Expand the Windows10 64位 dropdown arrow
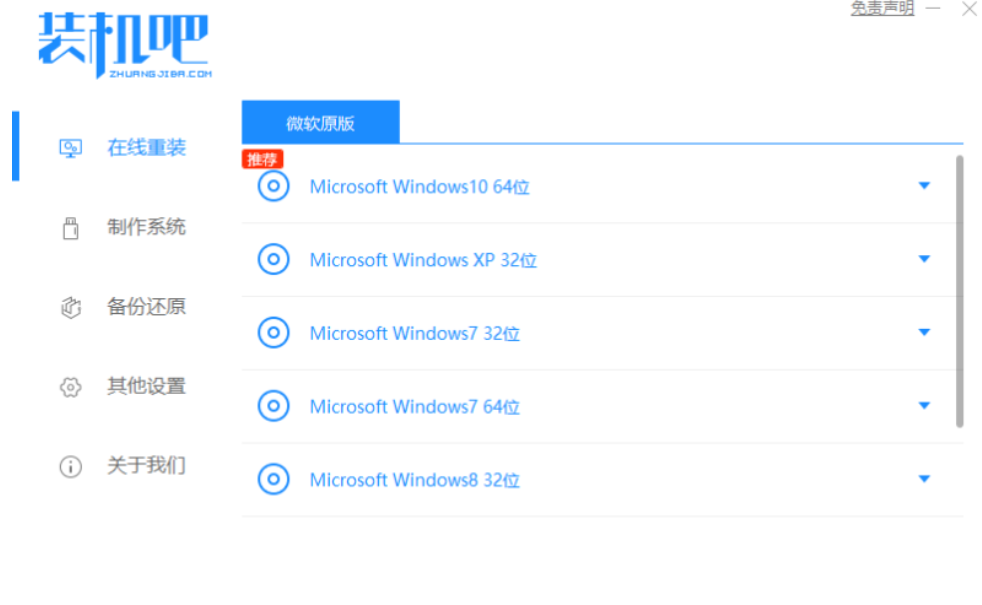982x605 pixels. pos(924,186)
